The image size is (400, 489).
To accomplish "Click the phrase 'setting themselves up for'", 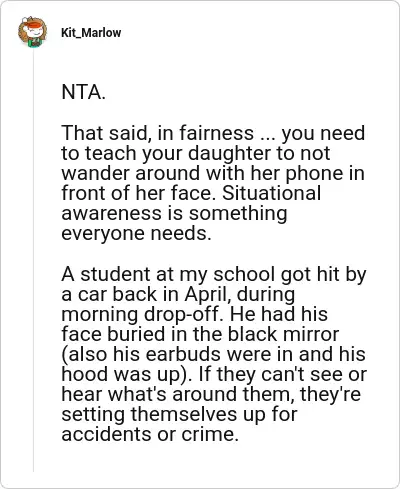I will point(179,414).
